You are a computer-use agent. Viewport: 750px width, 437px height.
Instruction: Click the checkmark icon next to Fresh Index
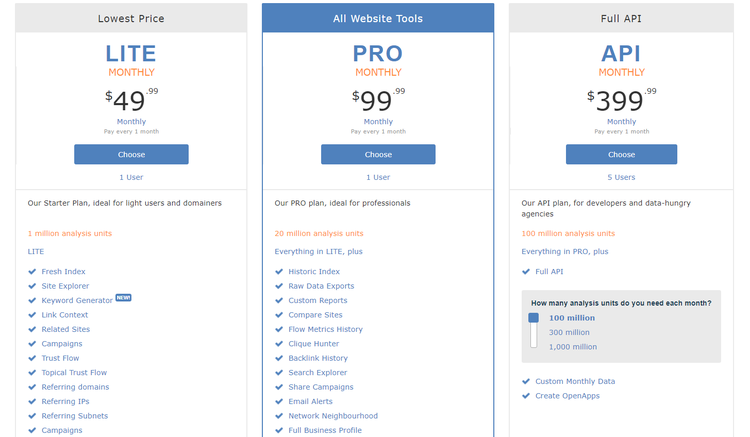(32, 272)
